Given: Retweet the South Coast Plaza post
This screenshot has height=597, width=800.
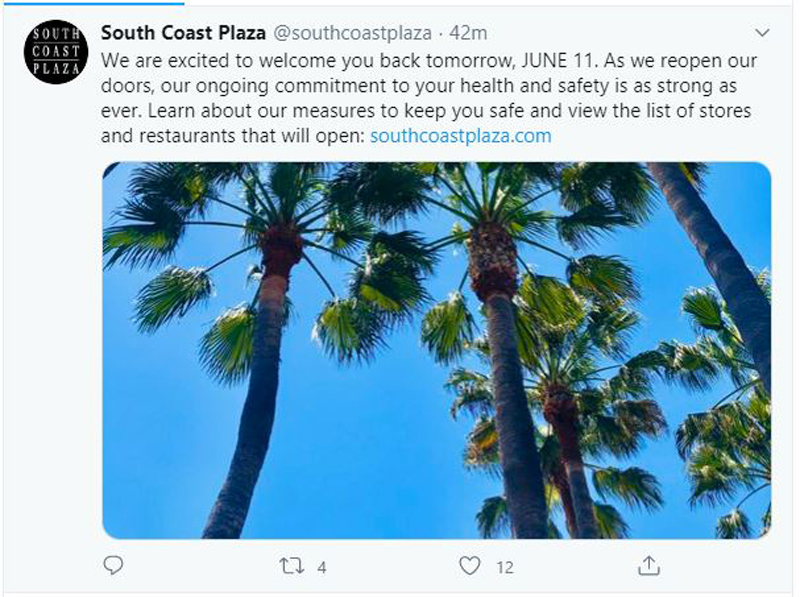Looking at the screenshot, I should click(291, 566).
